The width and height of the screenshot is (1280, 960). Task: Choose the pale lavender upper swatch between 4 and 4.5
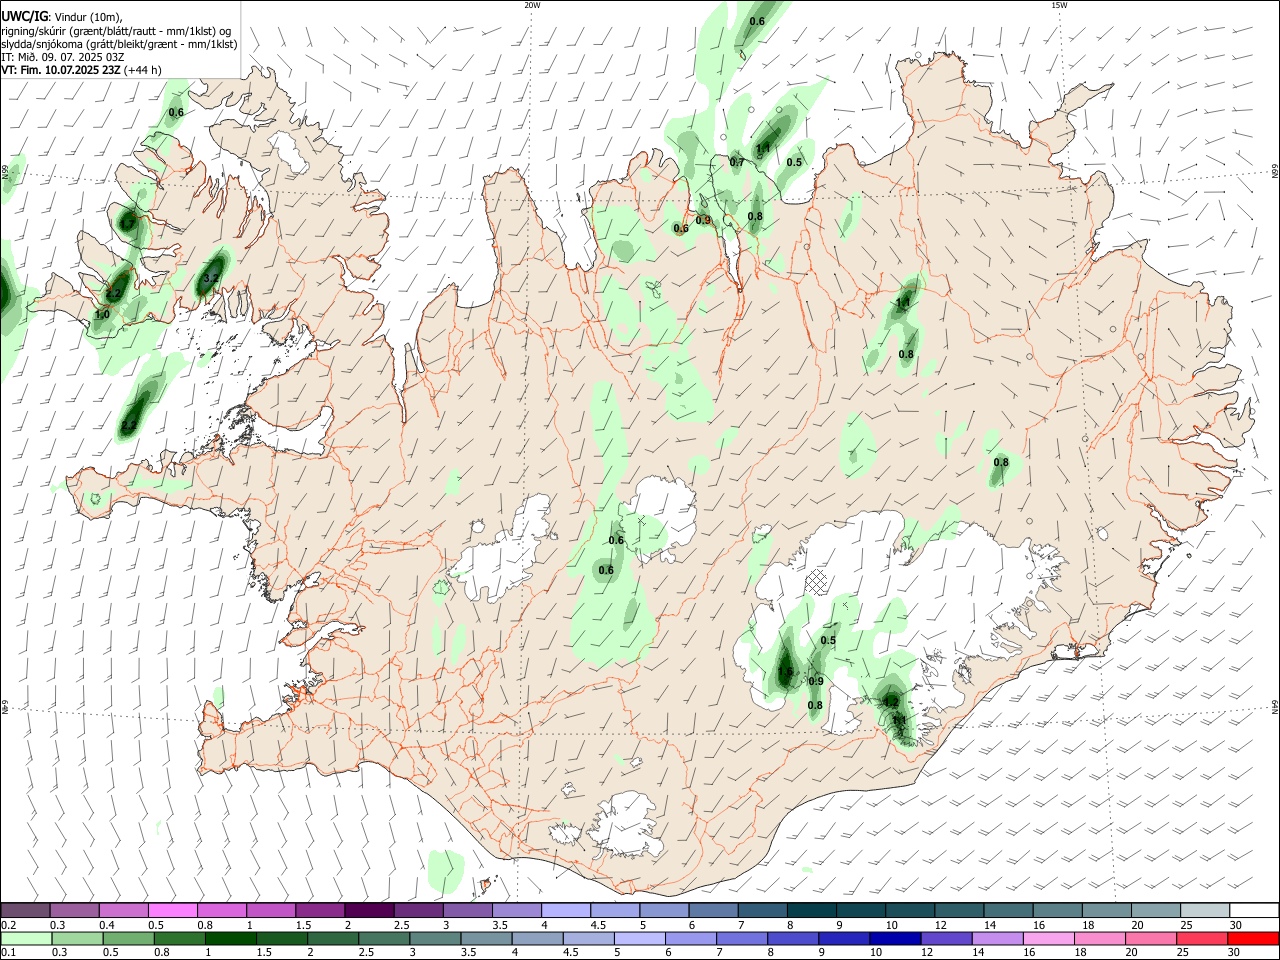(x=564, y=910)
